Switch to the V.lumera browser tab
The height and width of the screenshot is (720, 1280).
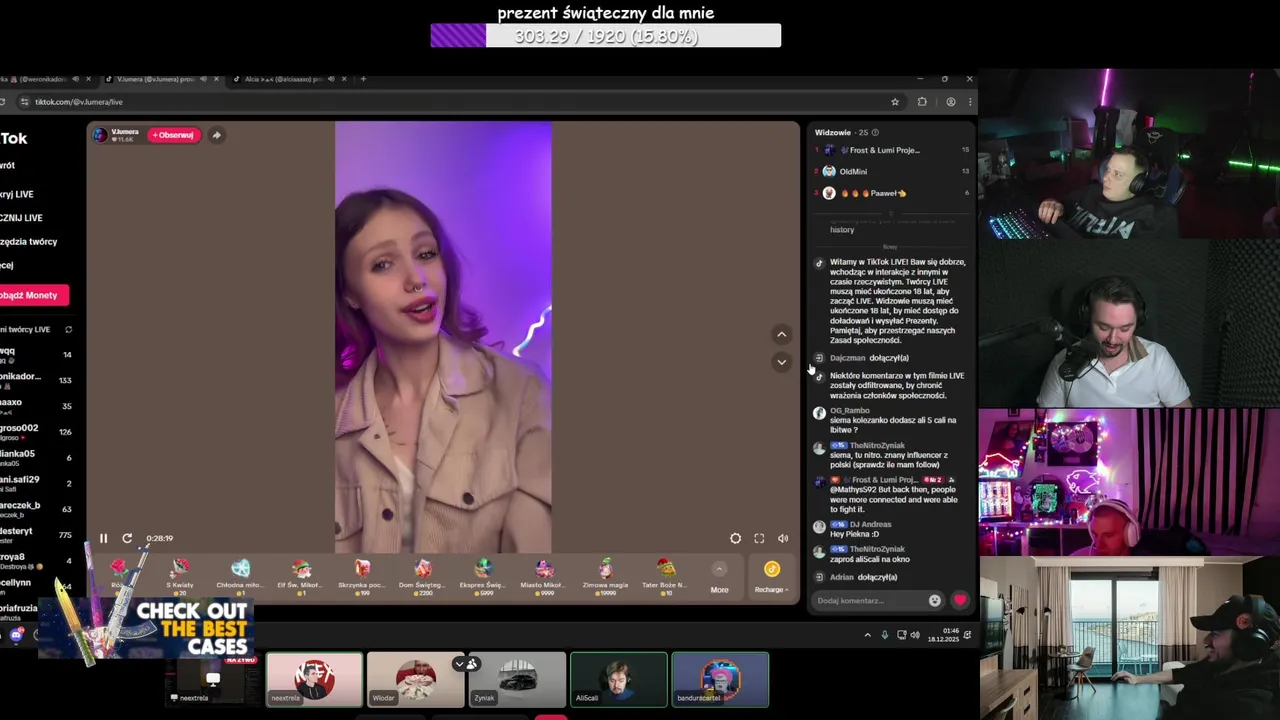(x=160, y=79)
